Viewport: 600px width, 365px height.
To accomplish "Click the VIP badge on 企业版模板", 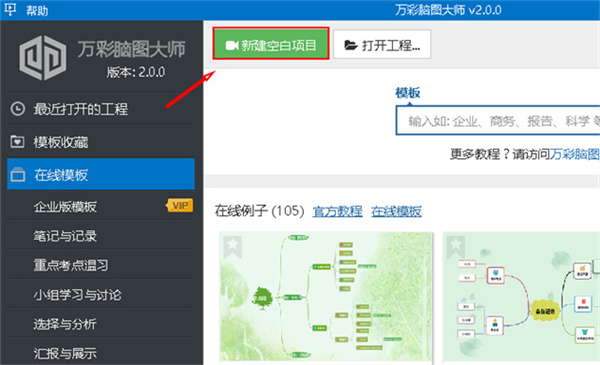I will pos(179,206).
